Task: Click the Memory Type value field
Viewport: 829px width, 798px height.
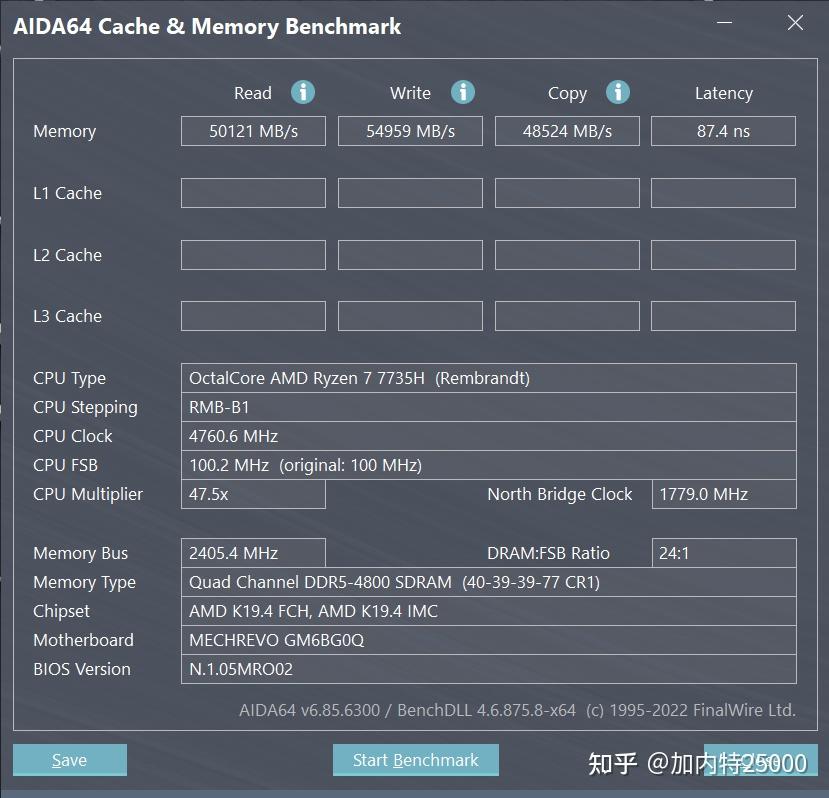Action: click(x=488, y=582)
